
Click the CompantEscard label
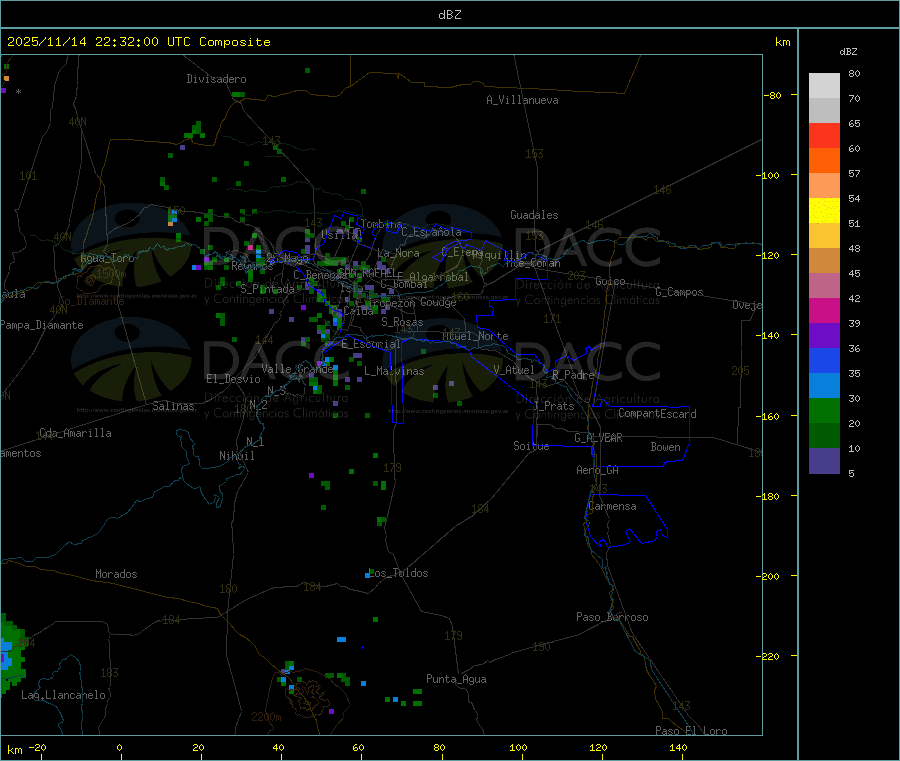pyautogui.click(x=657, y=413)
